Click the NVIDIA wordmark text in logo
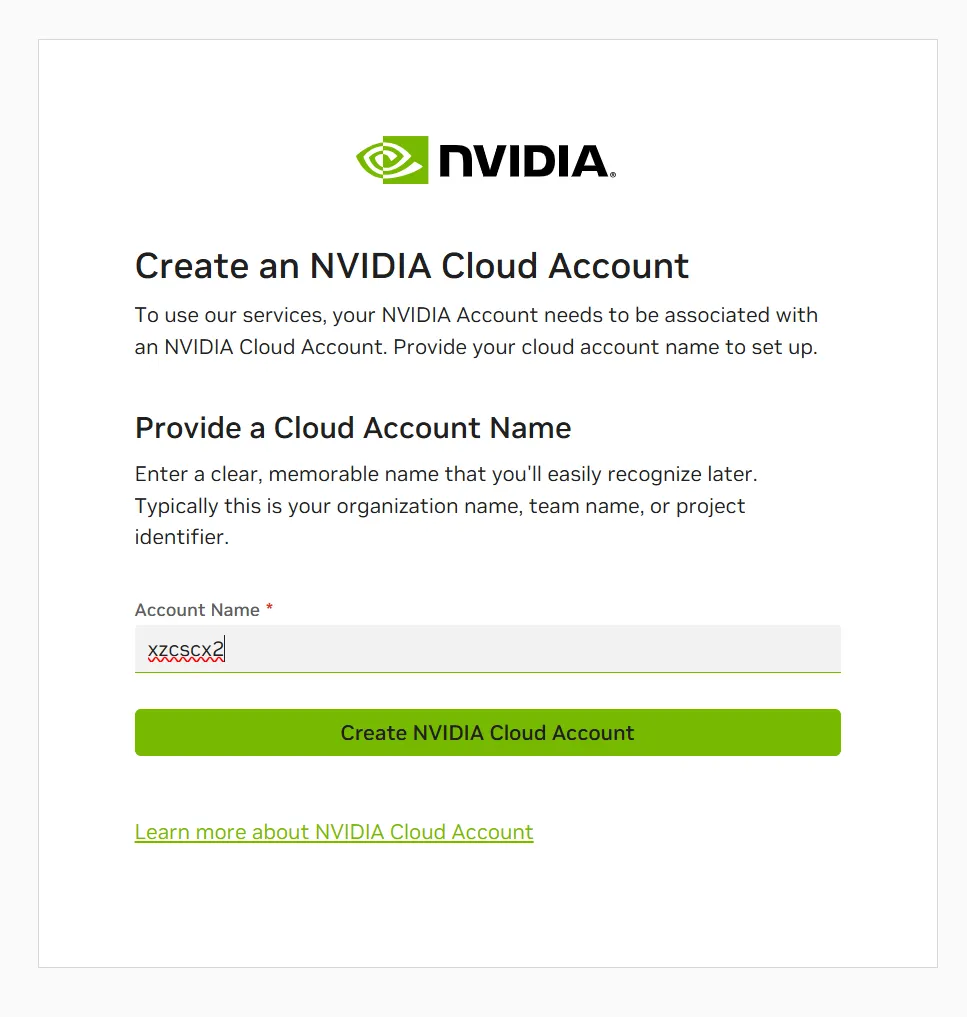The width and height of the screenshot is (967, 1017). (x=521, y=161)
